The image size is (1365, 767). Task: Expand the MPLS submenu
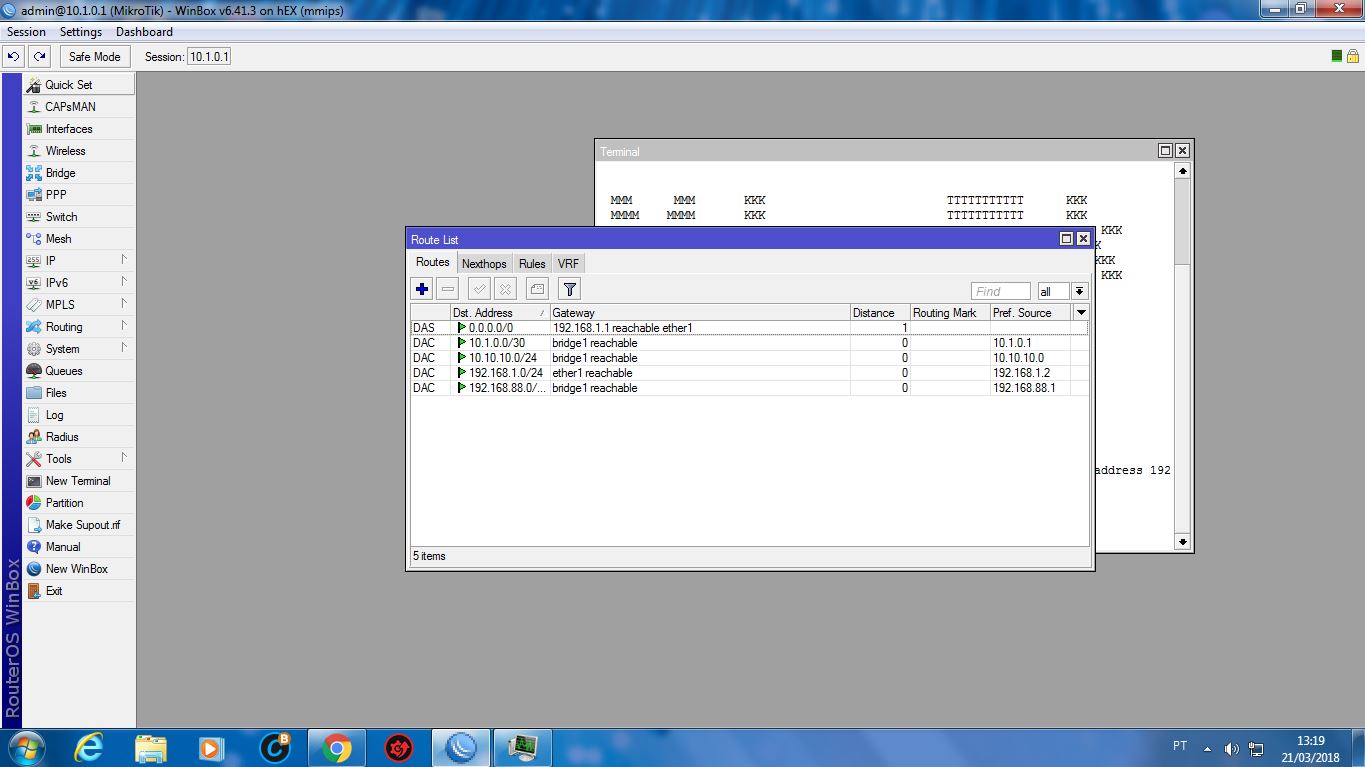(79, 305)
